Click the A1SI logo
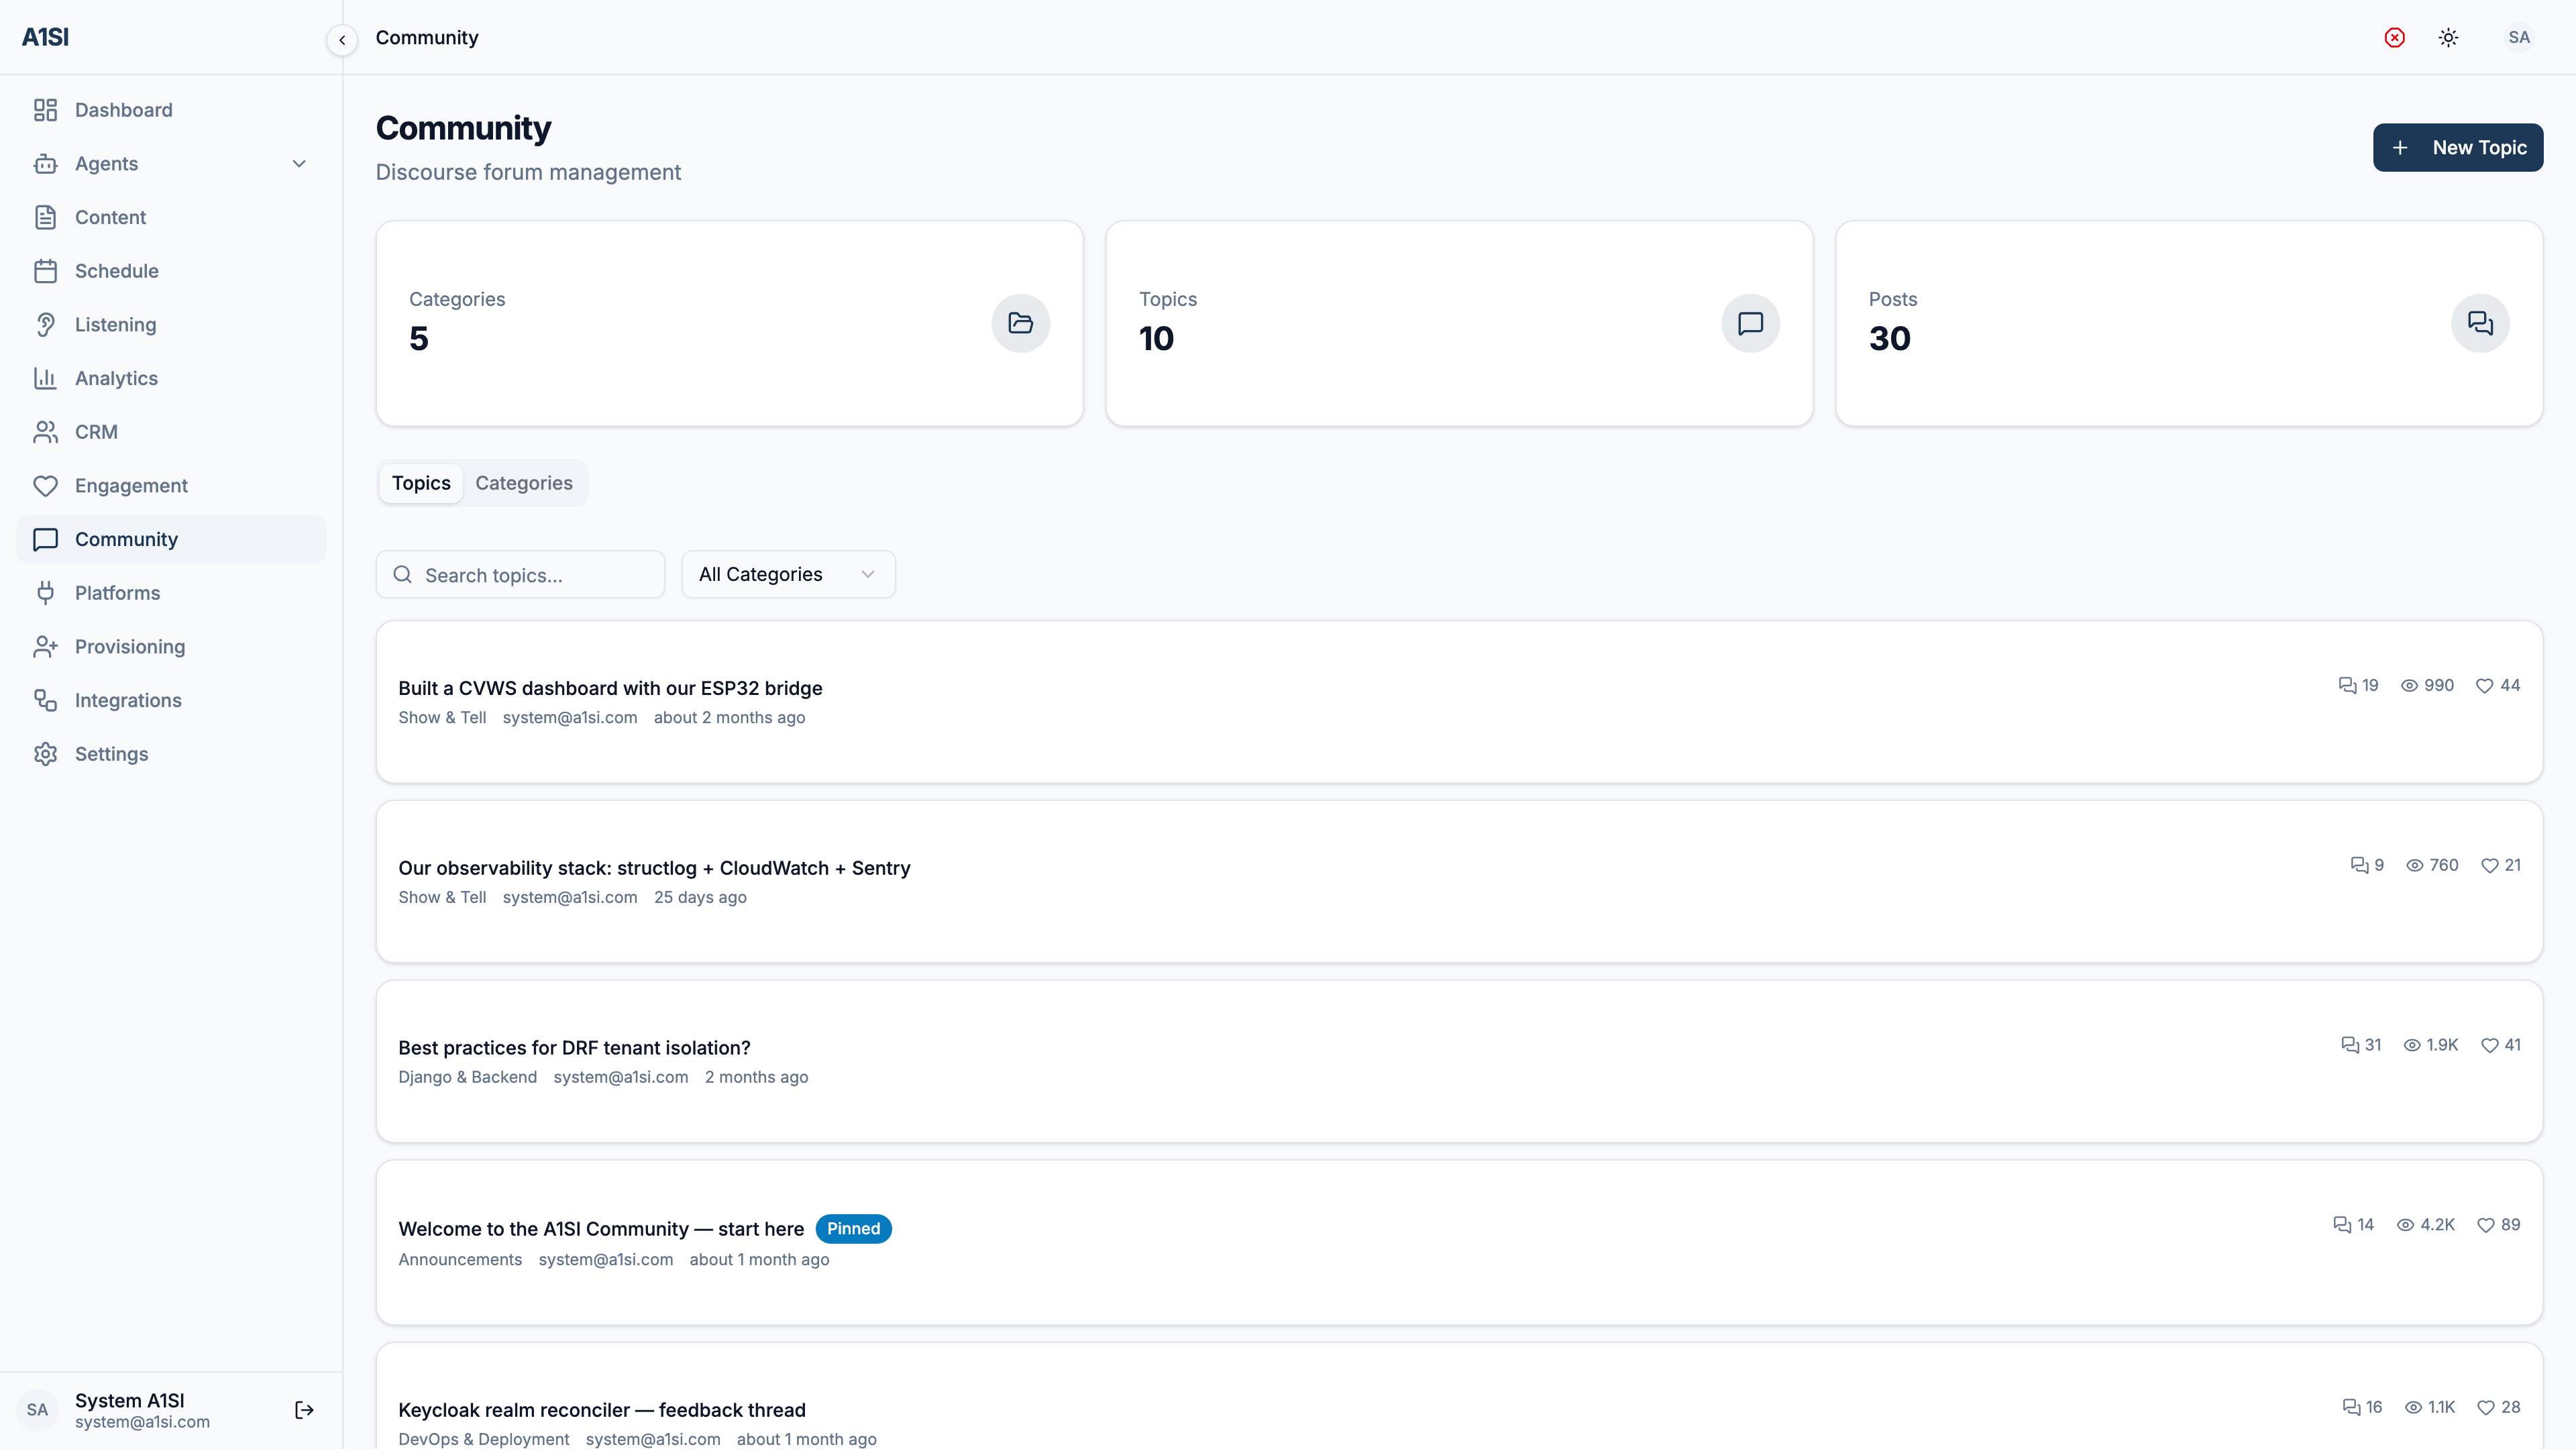Screen dimensions: 2576x1449 click(45, 37)
